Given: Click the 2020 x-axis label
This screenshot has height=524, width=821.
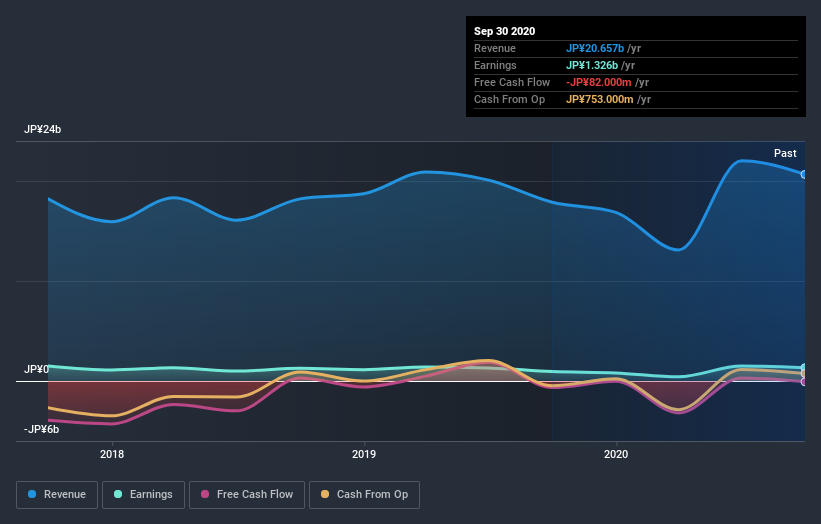Looking at the screenshot, I should point(616,454).
